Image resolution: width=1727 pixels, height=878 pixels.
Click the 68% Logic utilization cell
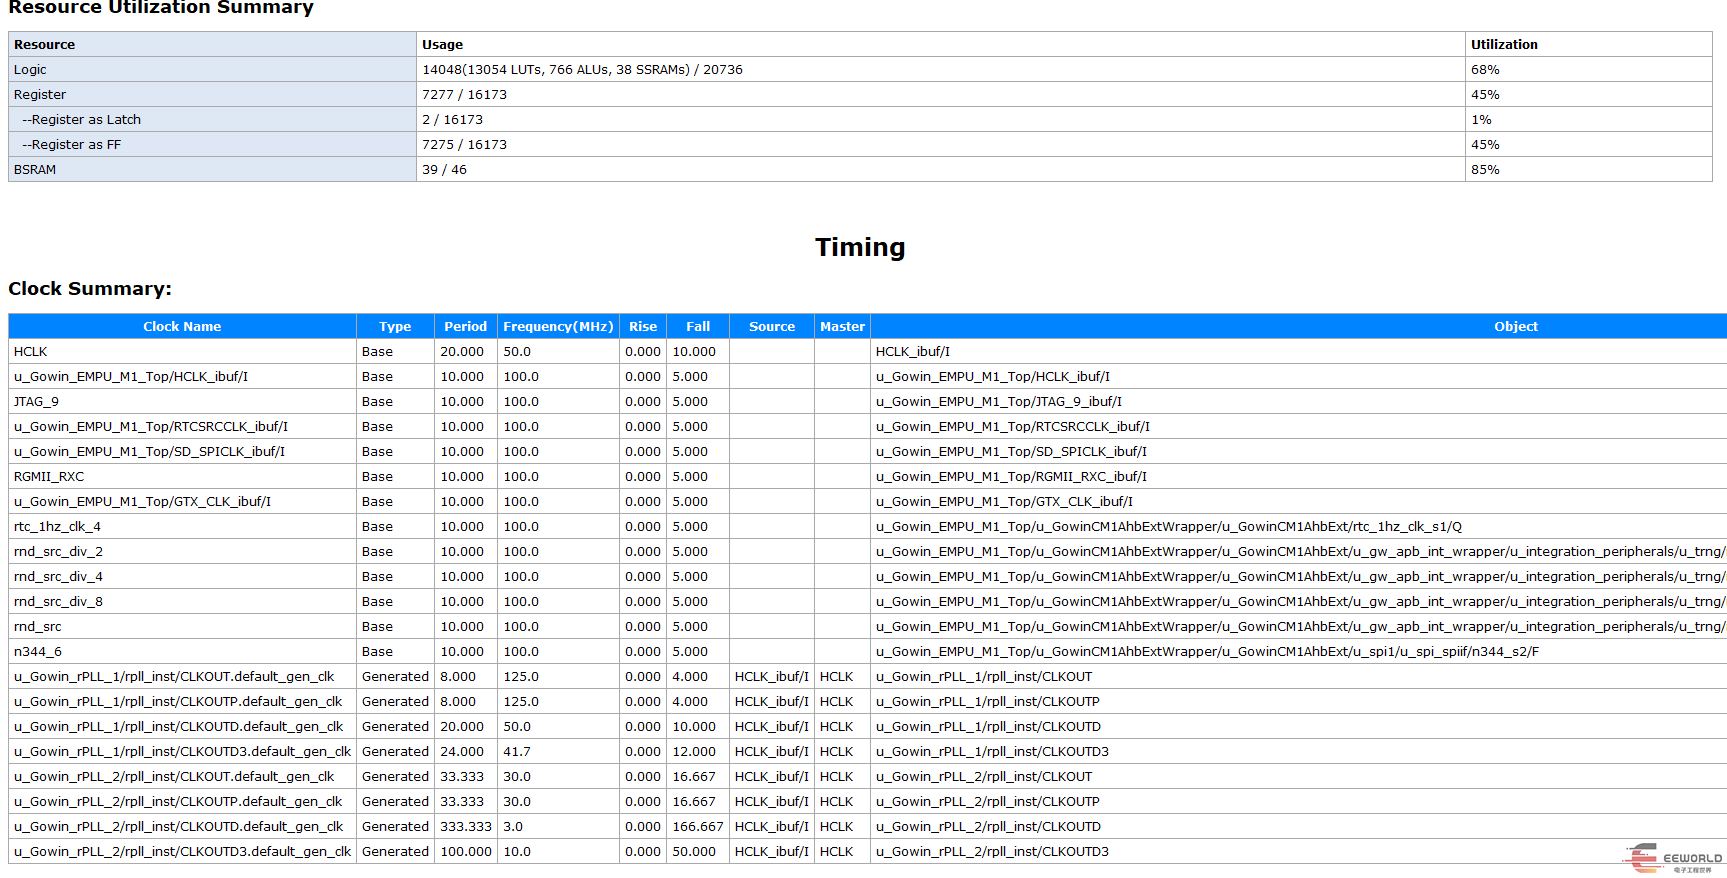coord(1588,69)
